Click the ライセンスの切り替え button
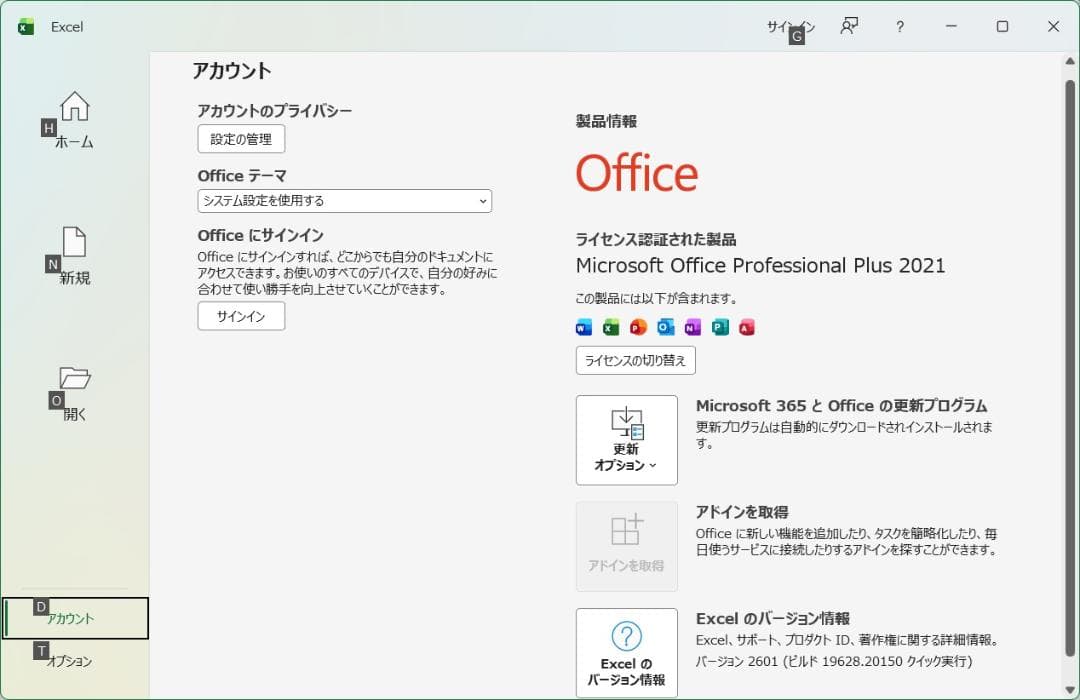Screen dimensions: 1080x700 pos(635,360)
